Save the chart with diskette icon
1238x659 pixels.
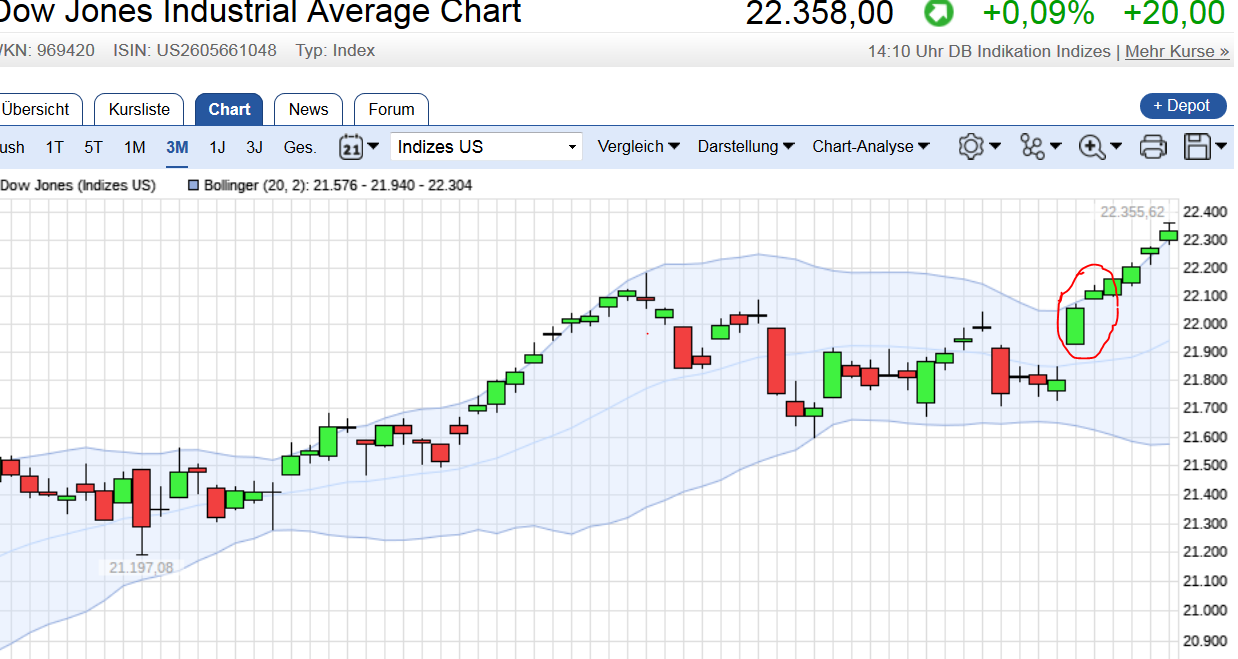[x=1197, y=147]
